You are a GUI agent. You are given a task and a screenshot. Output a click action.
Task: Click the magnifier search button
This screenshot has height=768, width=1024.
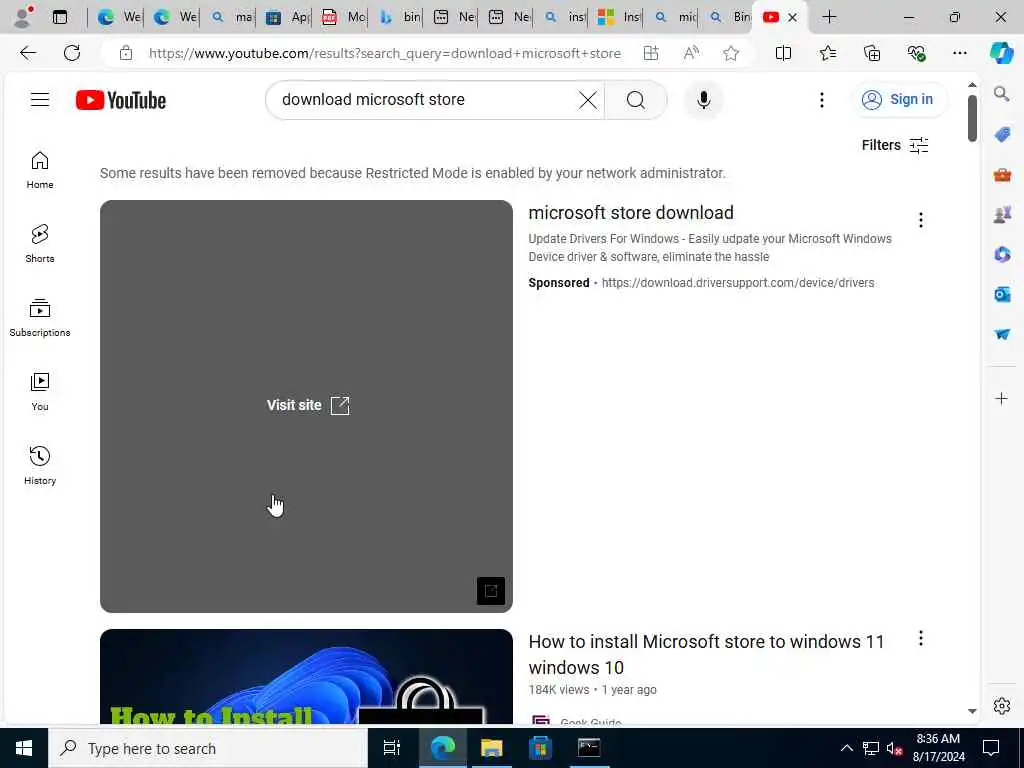pos(636,100)
